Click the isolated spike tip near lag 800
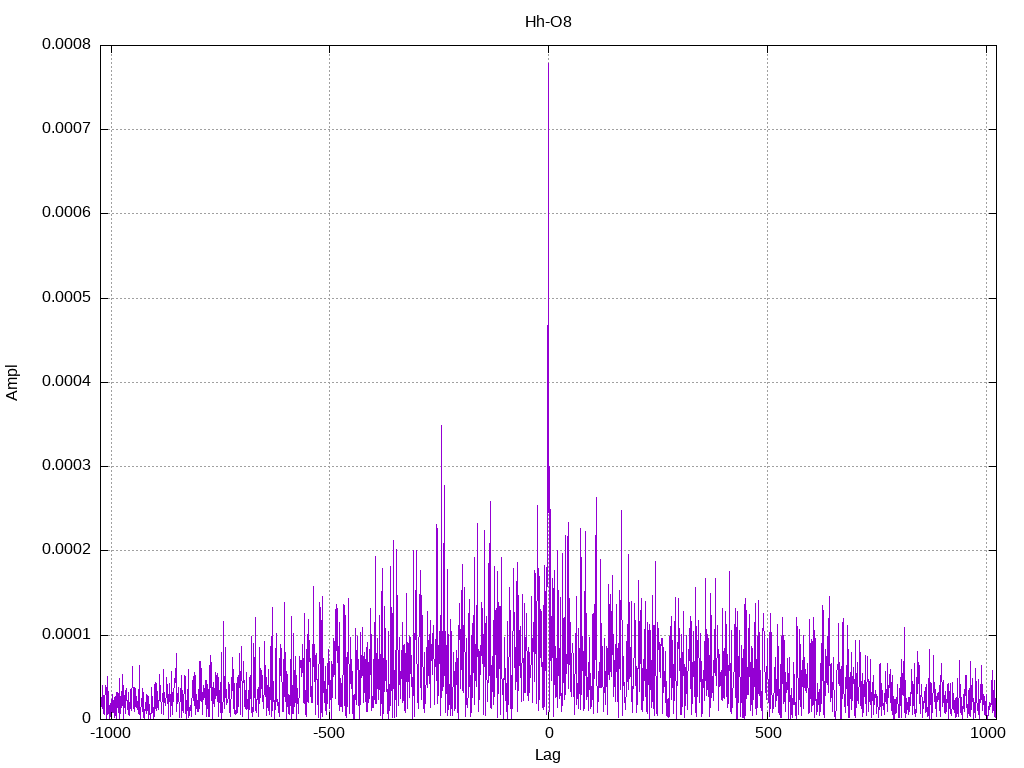Screen dimensions: 1024x768 pos(905,628)
